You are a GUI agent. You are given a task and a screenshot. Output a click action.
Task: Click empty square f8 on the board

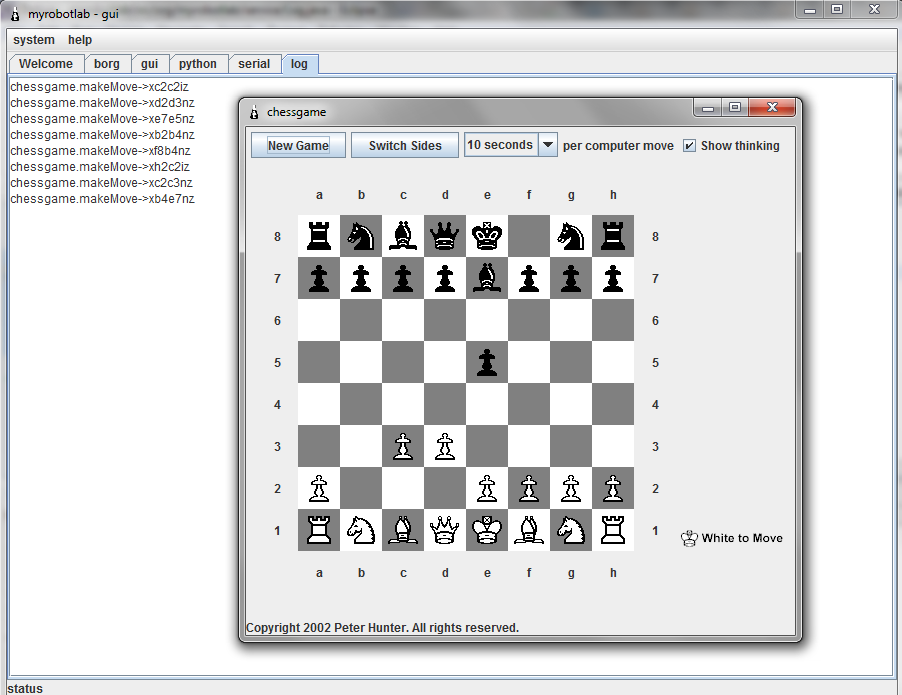pos(529,236)
